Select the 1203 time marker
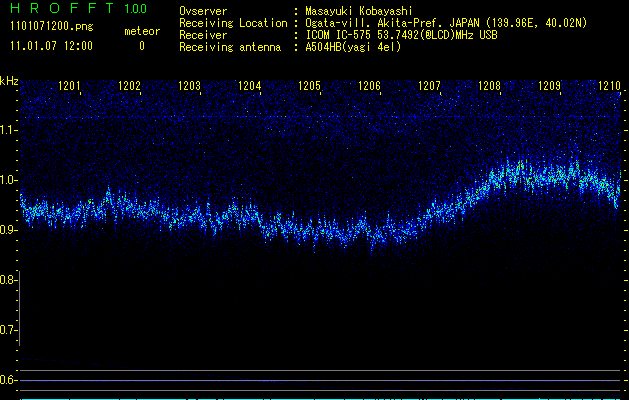The image size is (629, 400). click(190, 87)
